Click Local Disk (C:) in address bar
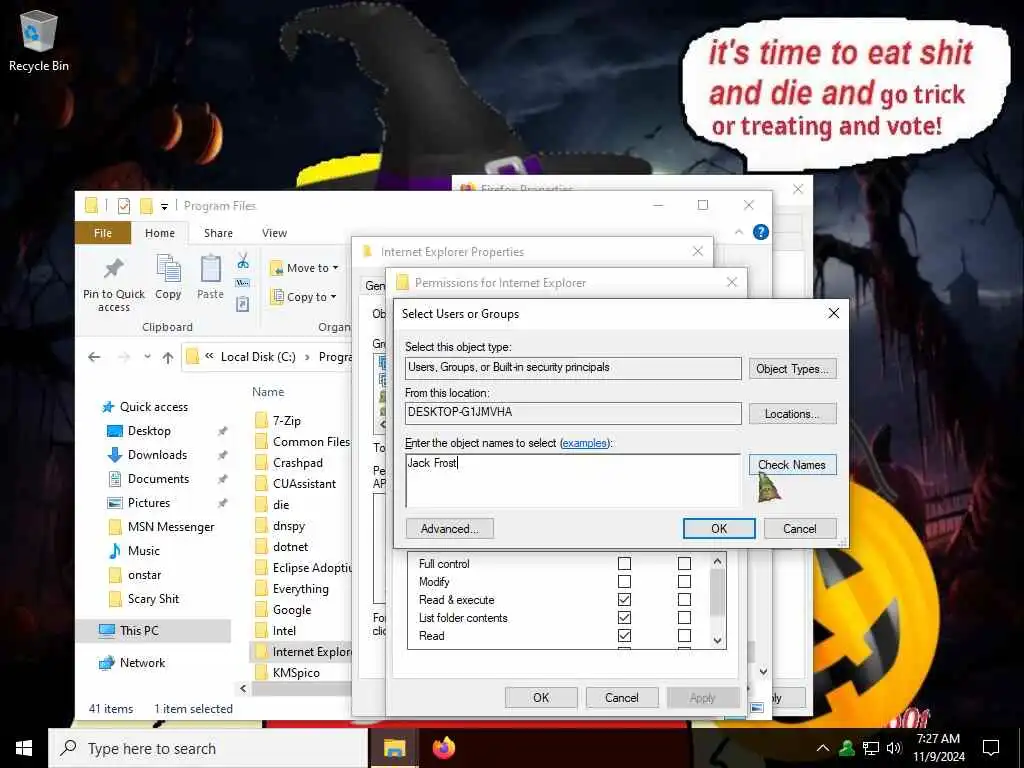 258,357
